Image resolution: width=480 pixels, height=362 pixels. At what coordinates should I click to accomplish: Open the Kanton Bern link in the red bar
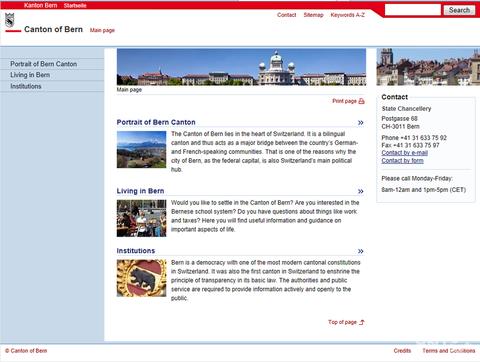pos(40,5)
